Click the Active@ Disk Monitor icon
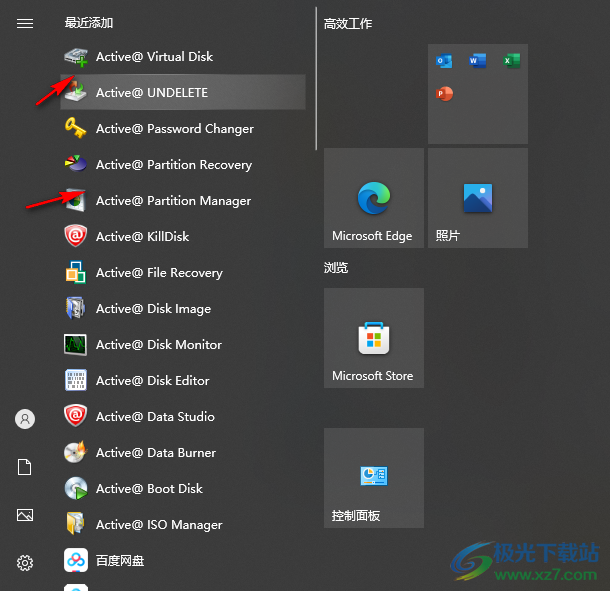The width and height of the screenshot is (610, 591). 75,344
